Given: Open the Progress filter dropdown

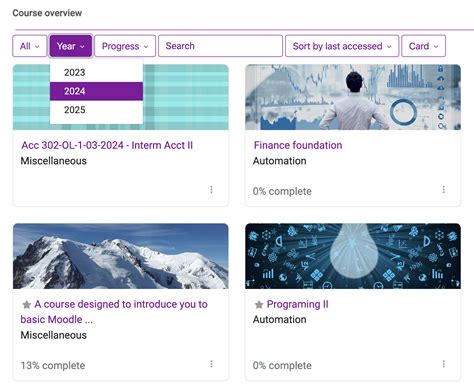Looking at the screenshot, I should click(x=125, y=46).
